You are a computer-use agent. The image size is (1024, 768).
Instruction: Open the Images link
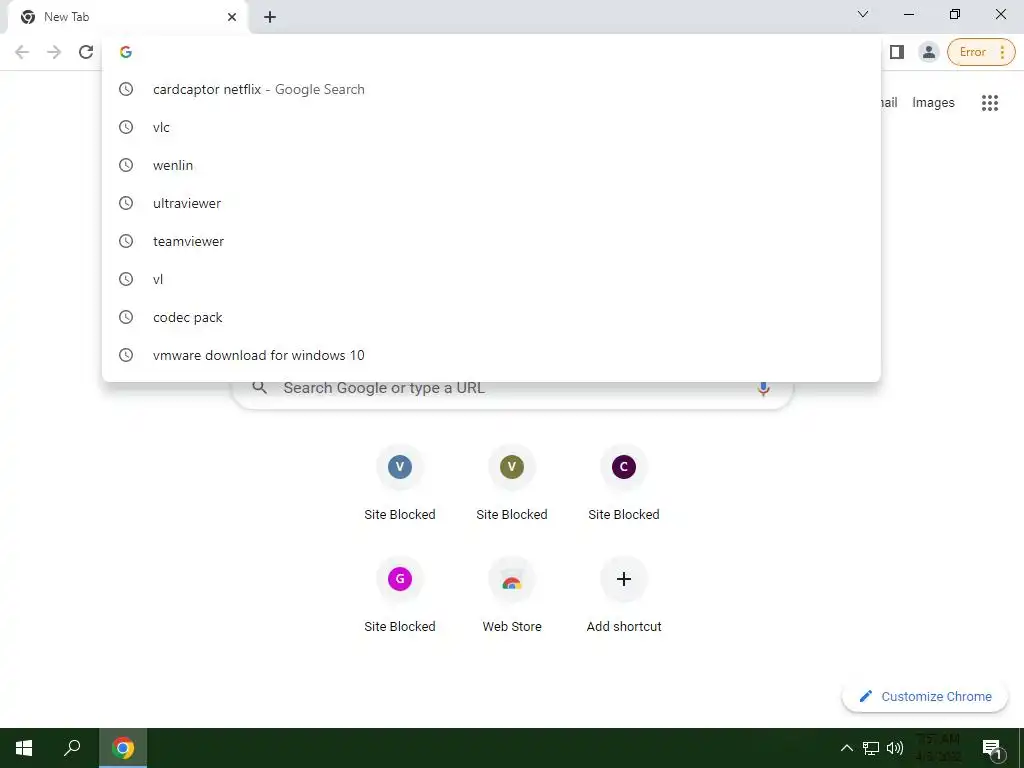tap(933, 103)
